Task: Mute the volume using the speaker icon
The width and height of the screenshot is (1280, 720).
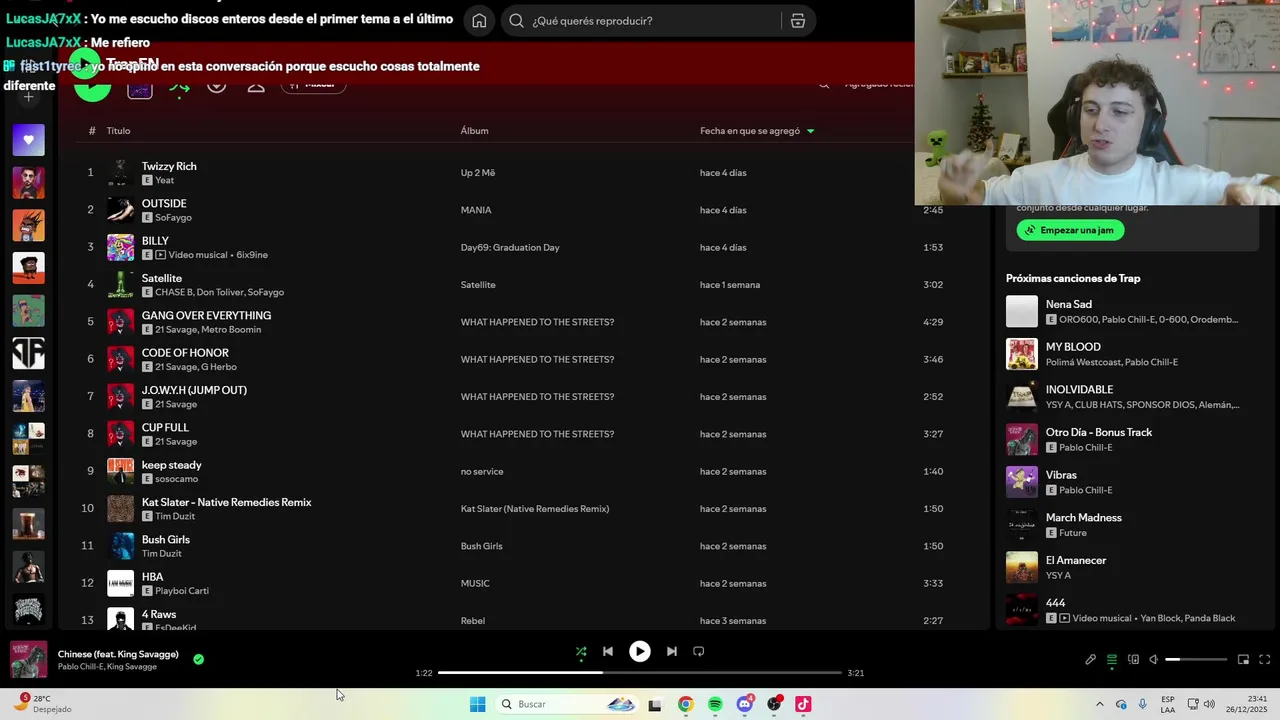Action: (1153, 659)
